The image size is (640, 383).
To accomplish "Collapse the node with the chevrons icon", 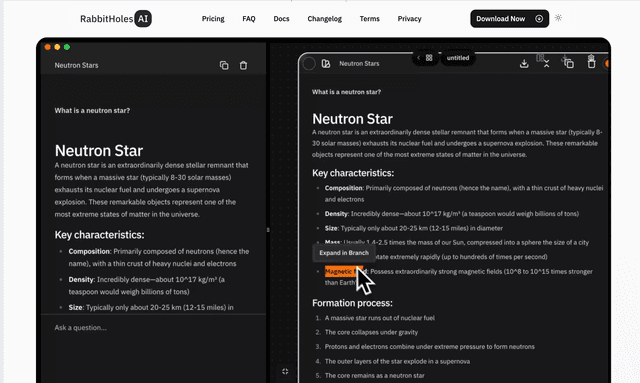I will point(546,64).
